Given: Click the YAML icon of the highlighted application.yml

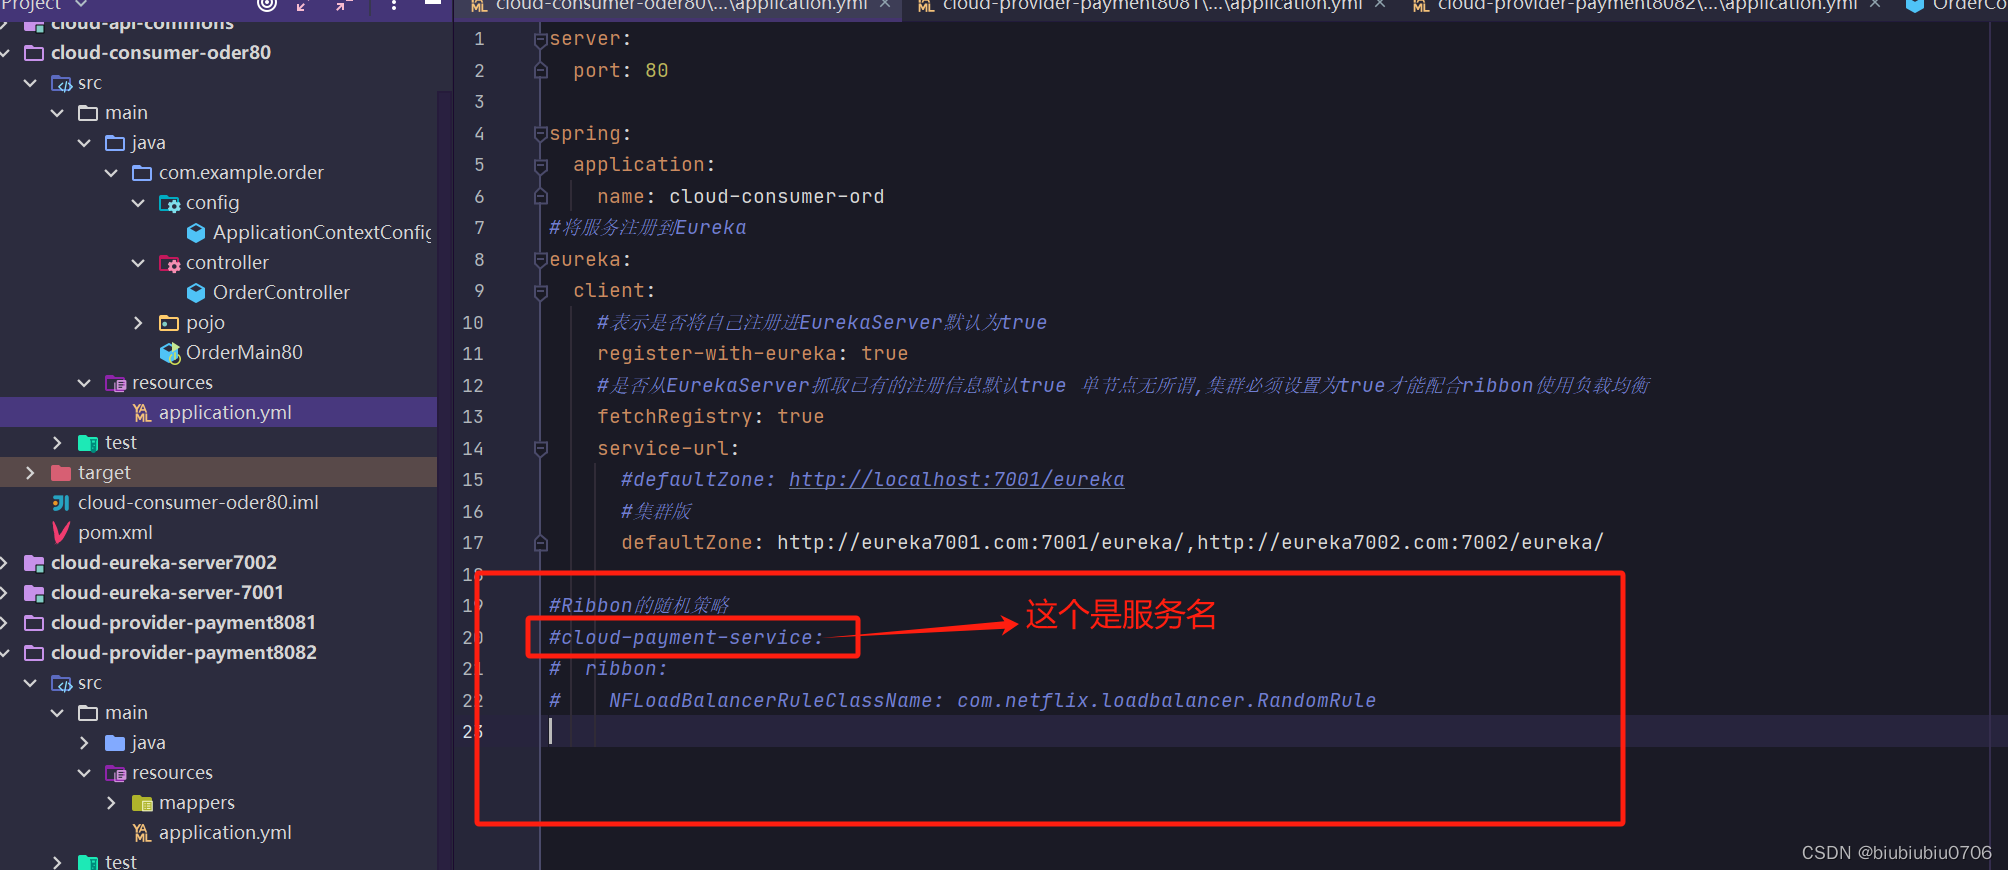Looking at the screenshot, I should (142, 413).
